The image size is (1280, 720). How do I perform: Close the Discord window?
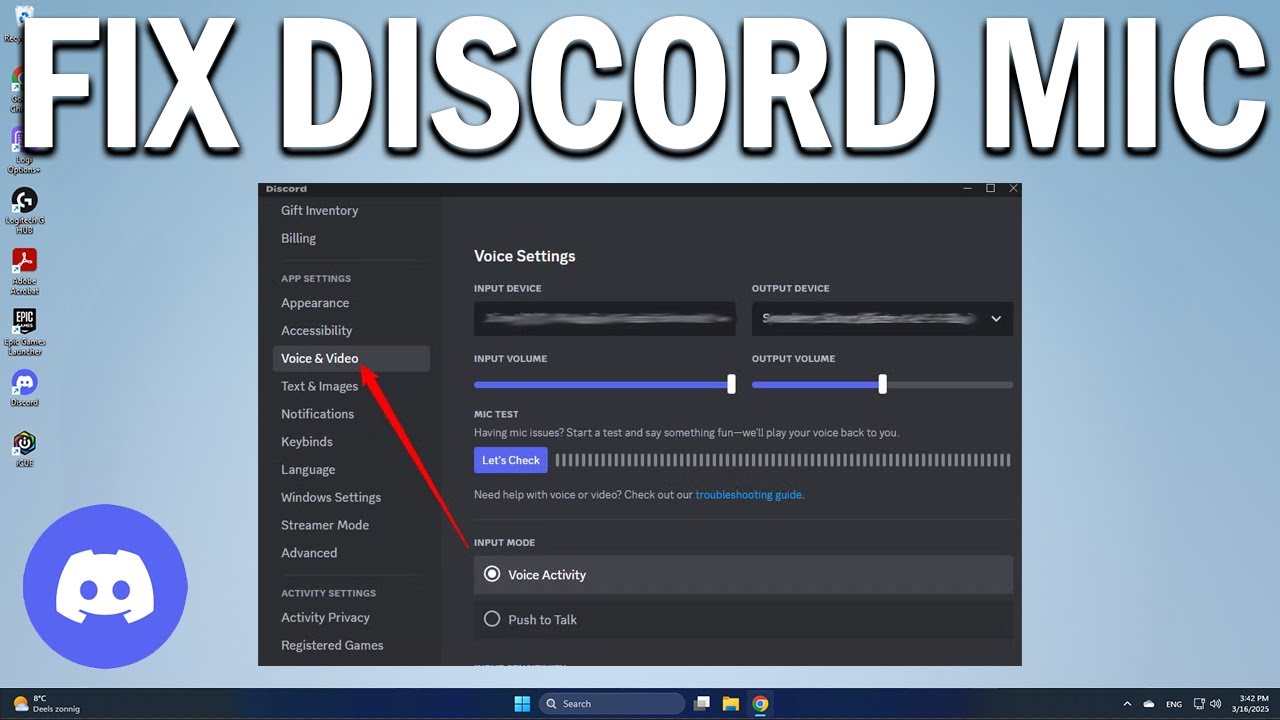[1013, 188]
